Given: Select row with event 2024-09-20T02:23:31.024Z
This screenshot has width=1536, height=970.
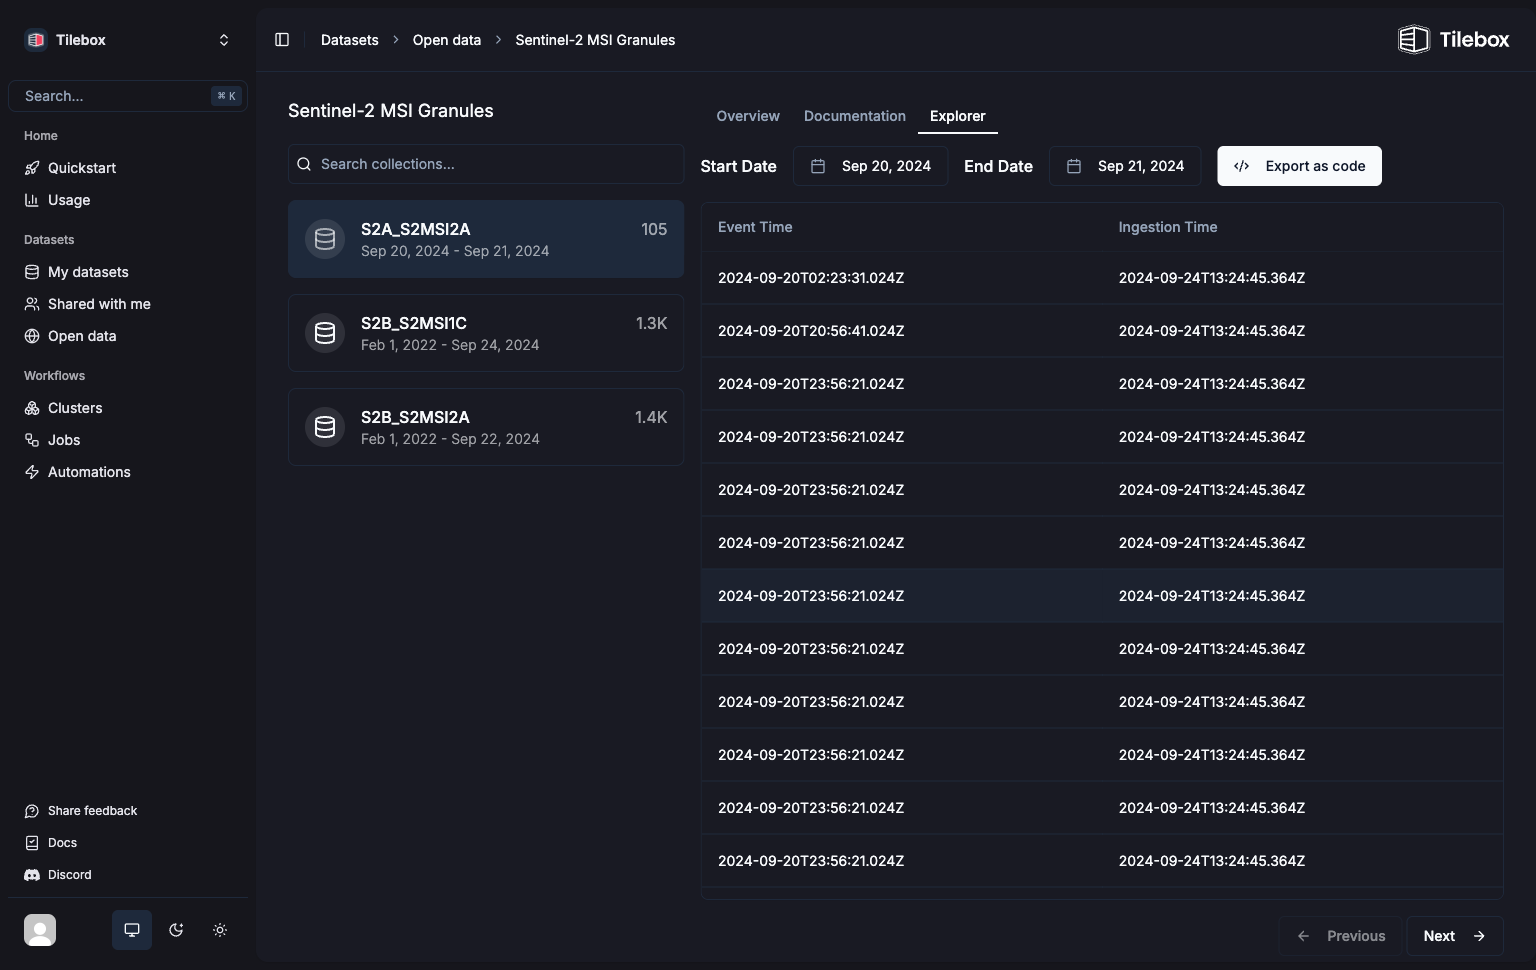Looking at the screenshot, I should [x=1102, y=278].
